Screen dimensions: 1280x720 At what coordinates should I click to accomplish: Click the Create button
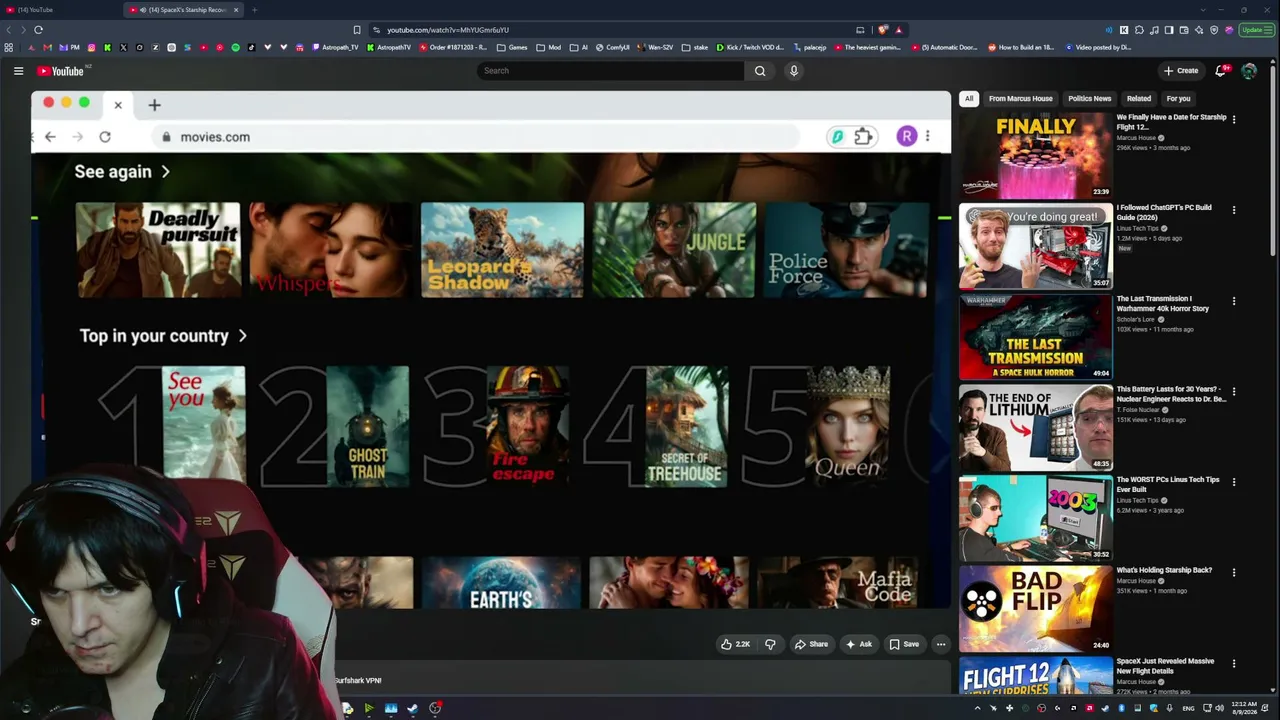tap(1181, 71)
